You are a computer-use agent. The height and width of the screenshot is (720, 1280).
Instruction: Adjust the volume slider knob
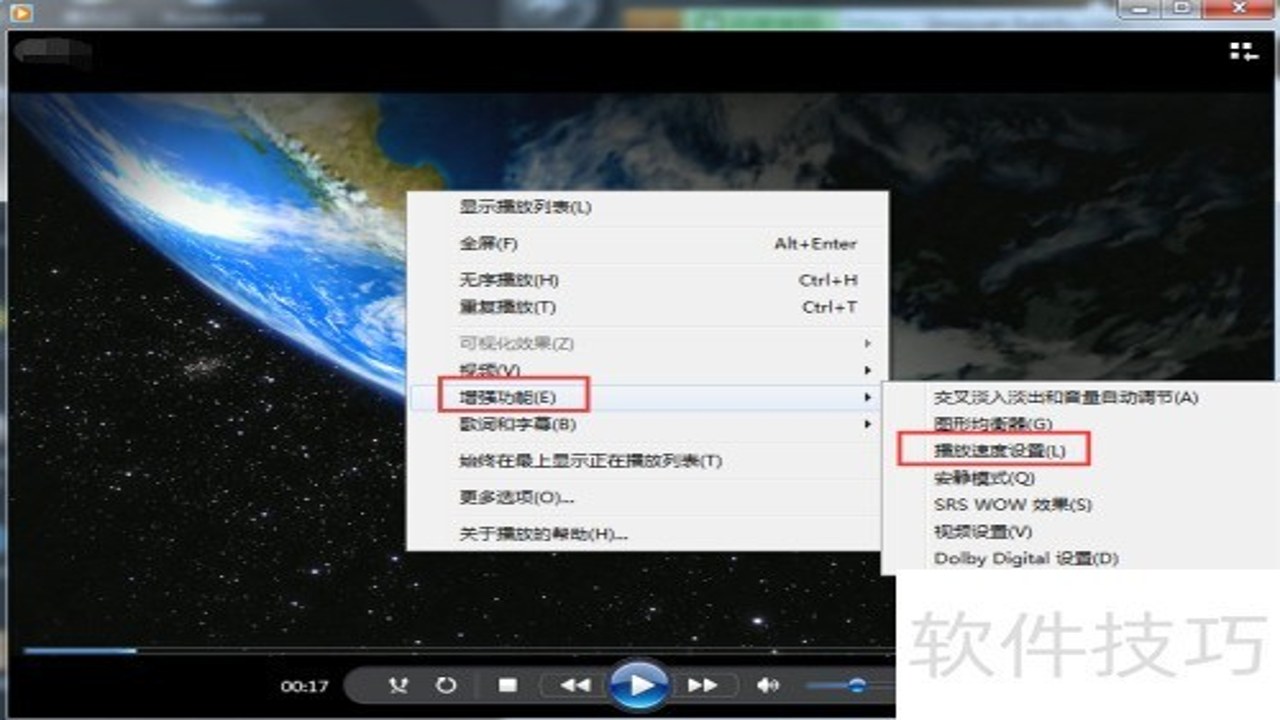click(x=856, y=685)
